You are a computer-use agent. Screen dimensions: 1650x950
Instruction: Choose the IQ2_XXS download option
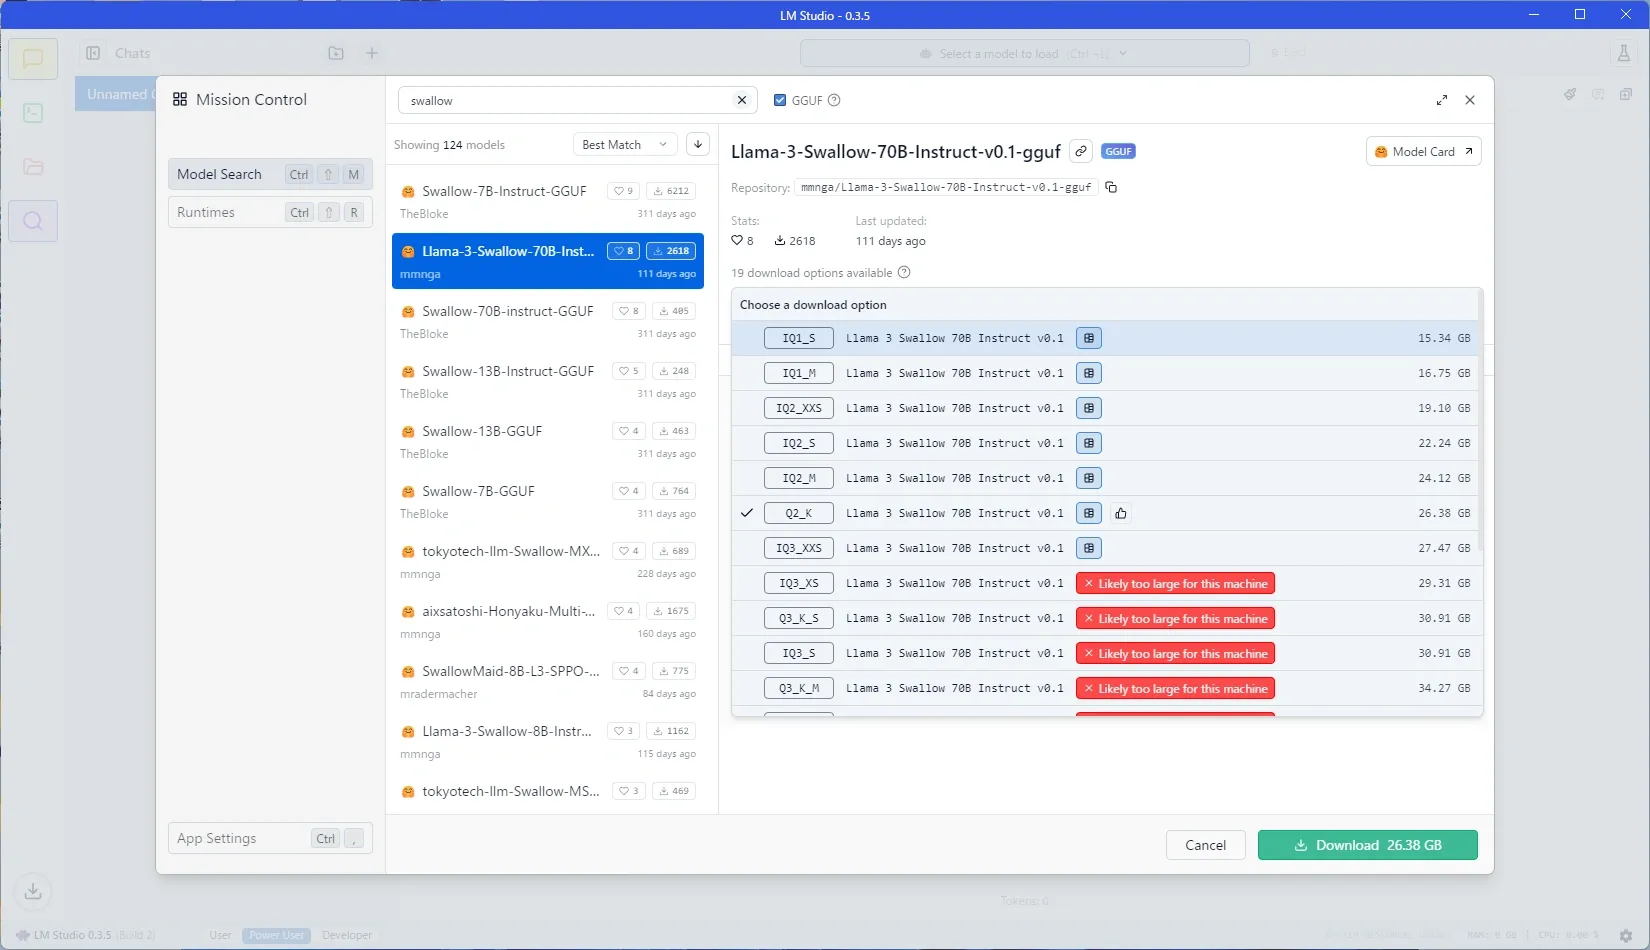(1105, 408)
